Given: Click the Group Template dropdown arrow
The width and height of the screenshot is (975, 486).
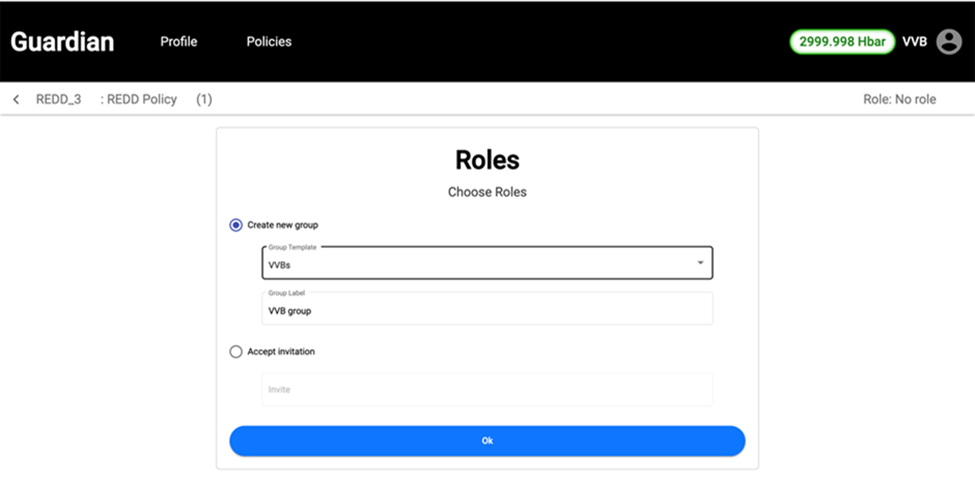Looking at the screenshot, I should (700, 263).
